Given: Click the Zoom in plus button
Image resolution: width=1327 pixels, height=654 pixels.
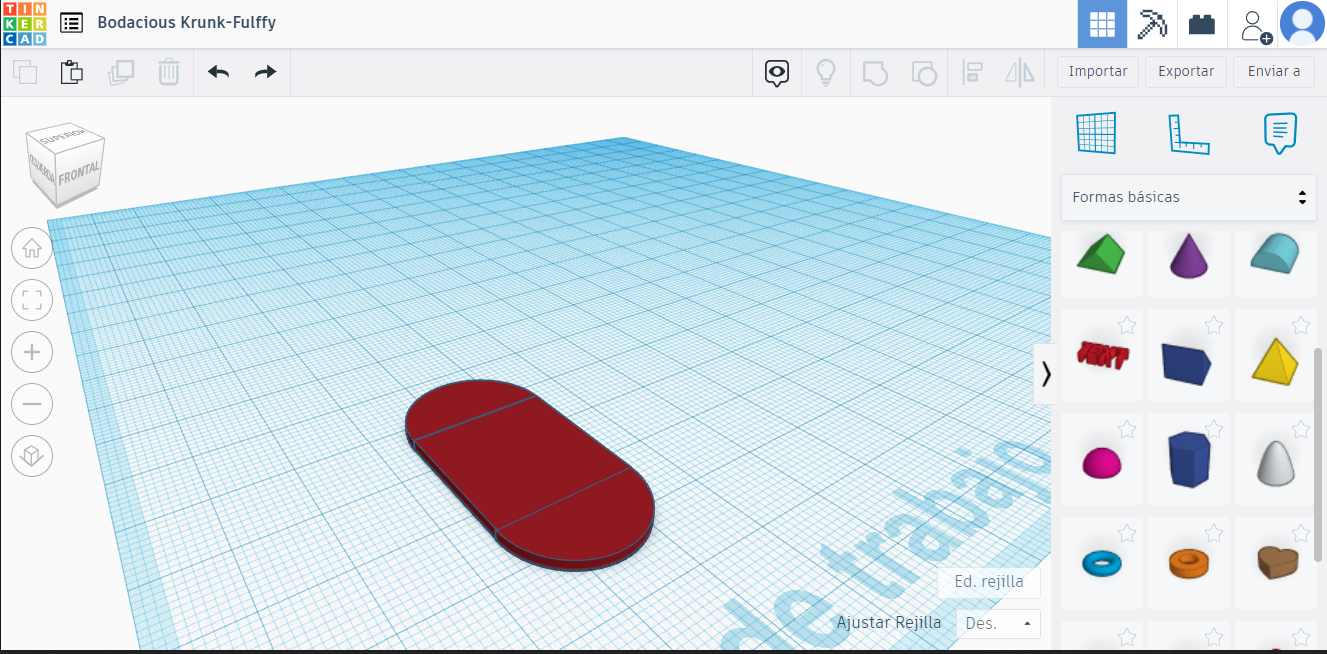Looking at the screenshot, I should click(32, 352).
